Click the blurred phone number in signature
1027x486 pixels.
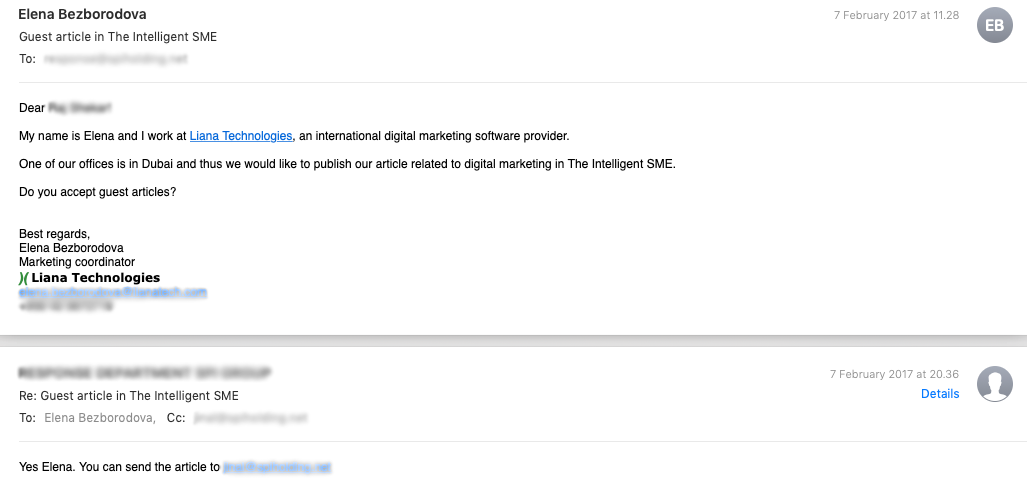(x=66, y=306)
